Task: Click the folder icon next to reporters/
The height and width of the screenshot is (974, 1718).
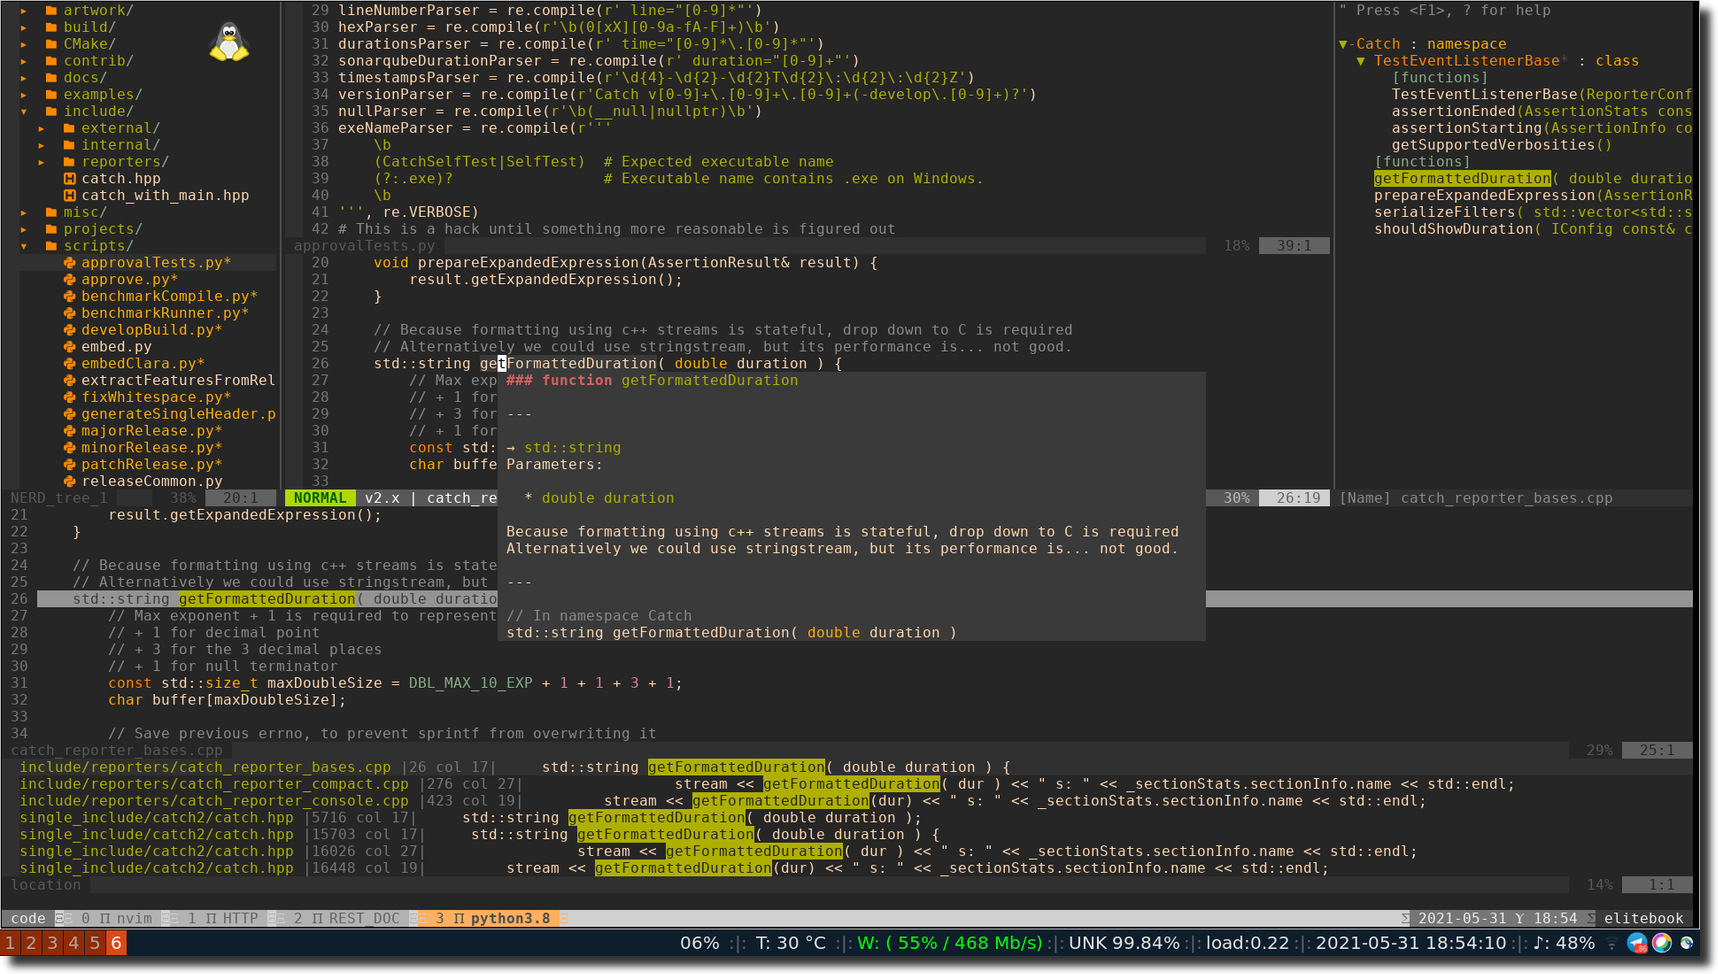Action: pos(69,161)
